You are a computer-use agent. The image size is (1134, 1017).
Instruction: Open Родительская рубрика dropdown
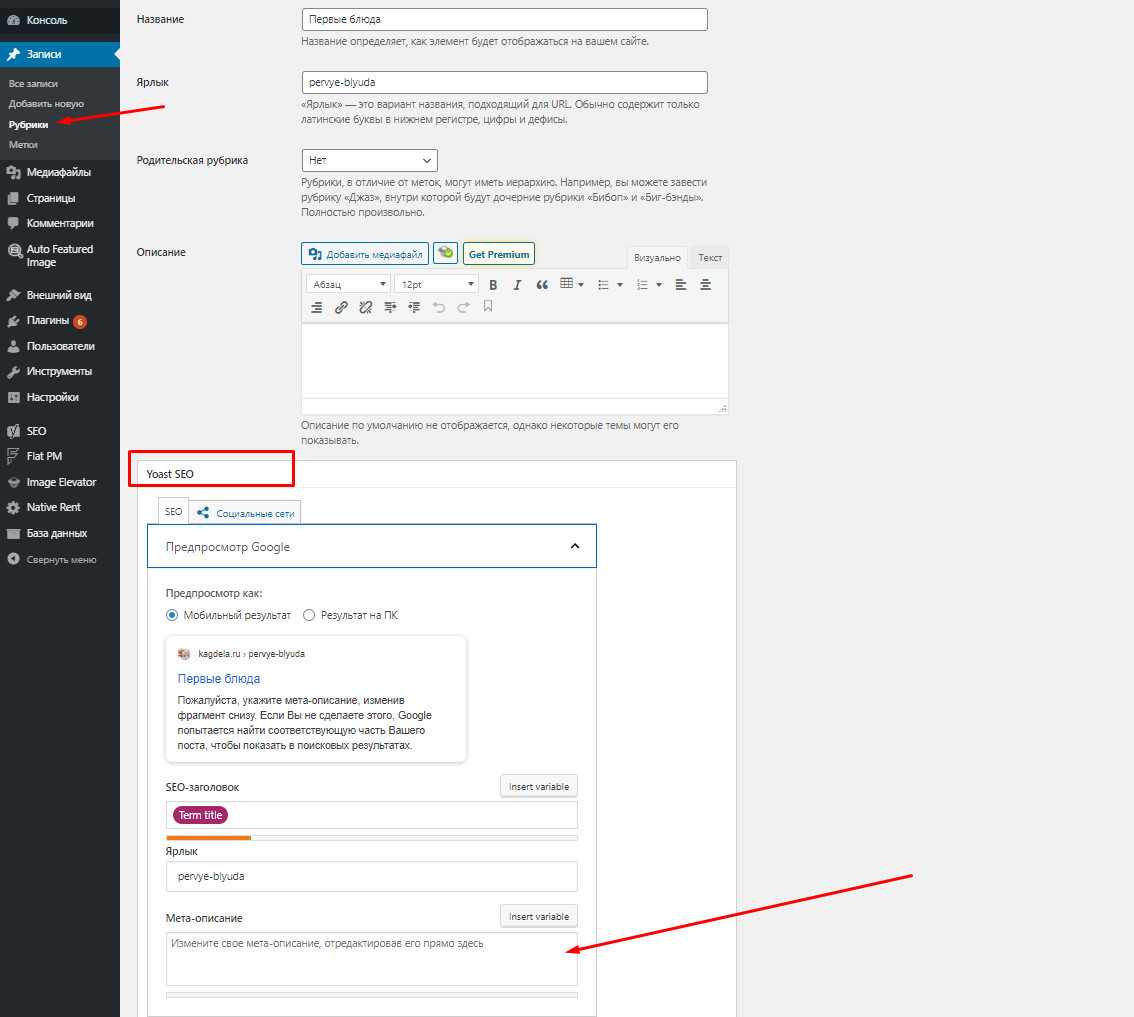tap(369, 160)
